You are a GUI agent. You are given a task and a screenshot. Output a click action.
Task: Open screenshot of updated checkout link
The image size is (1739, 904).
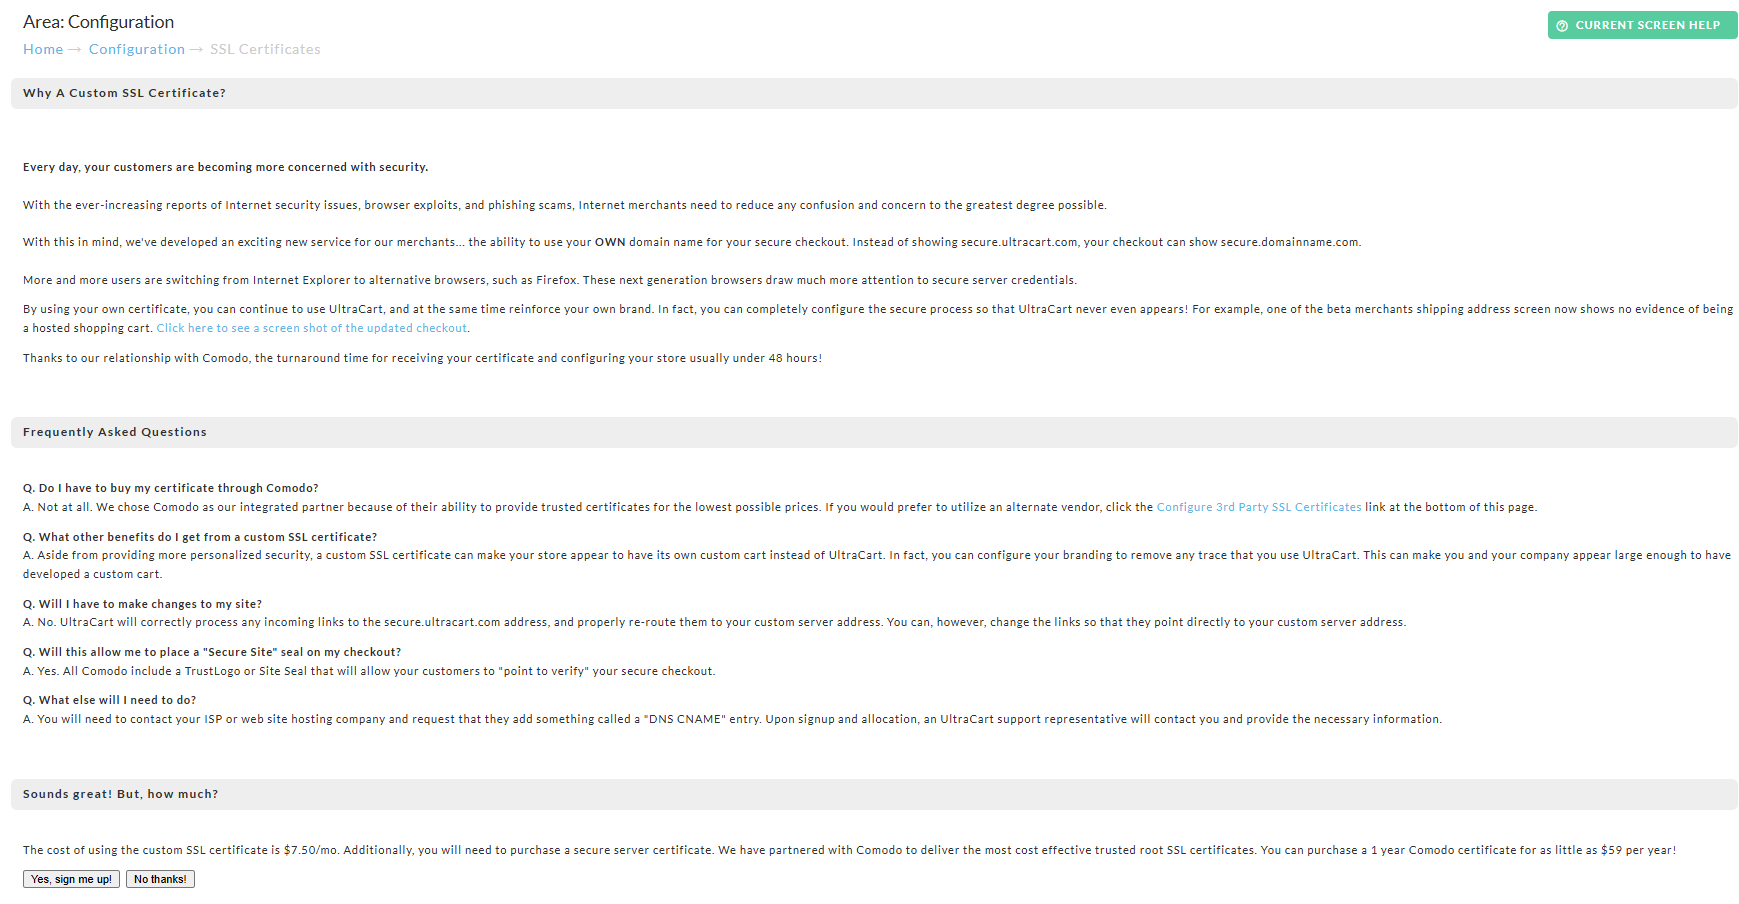click(312, 328)
